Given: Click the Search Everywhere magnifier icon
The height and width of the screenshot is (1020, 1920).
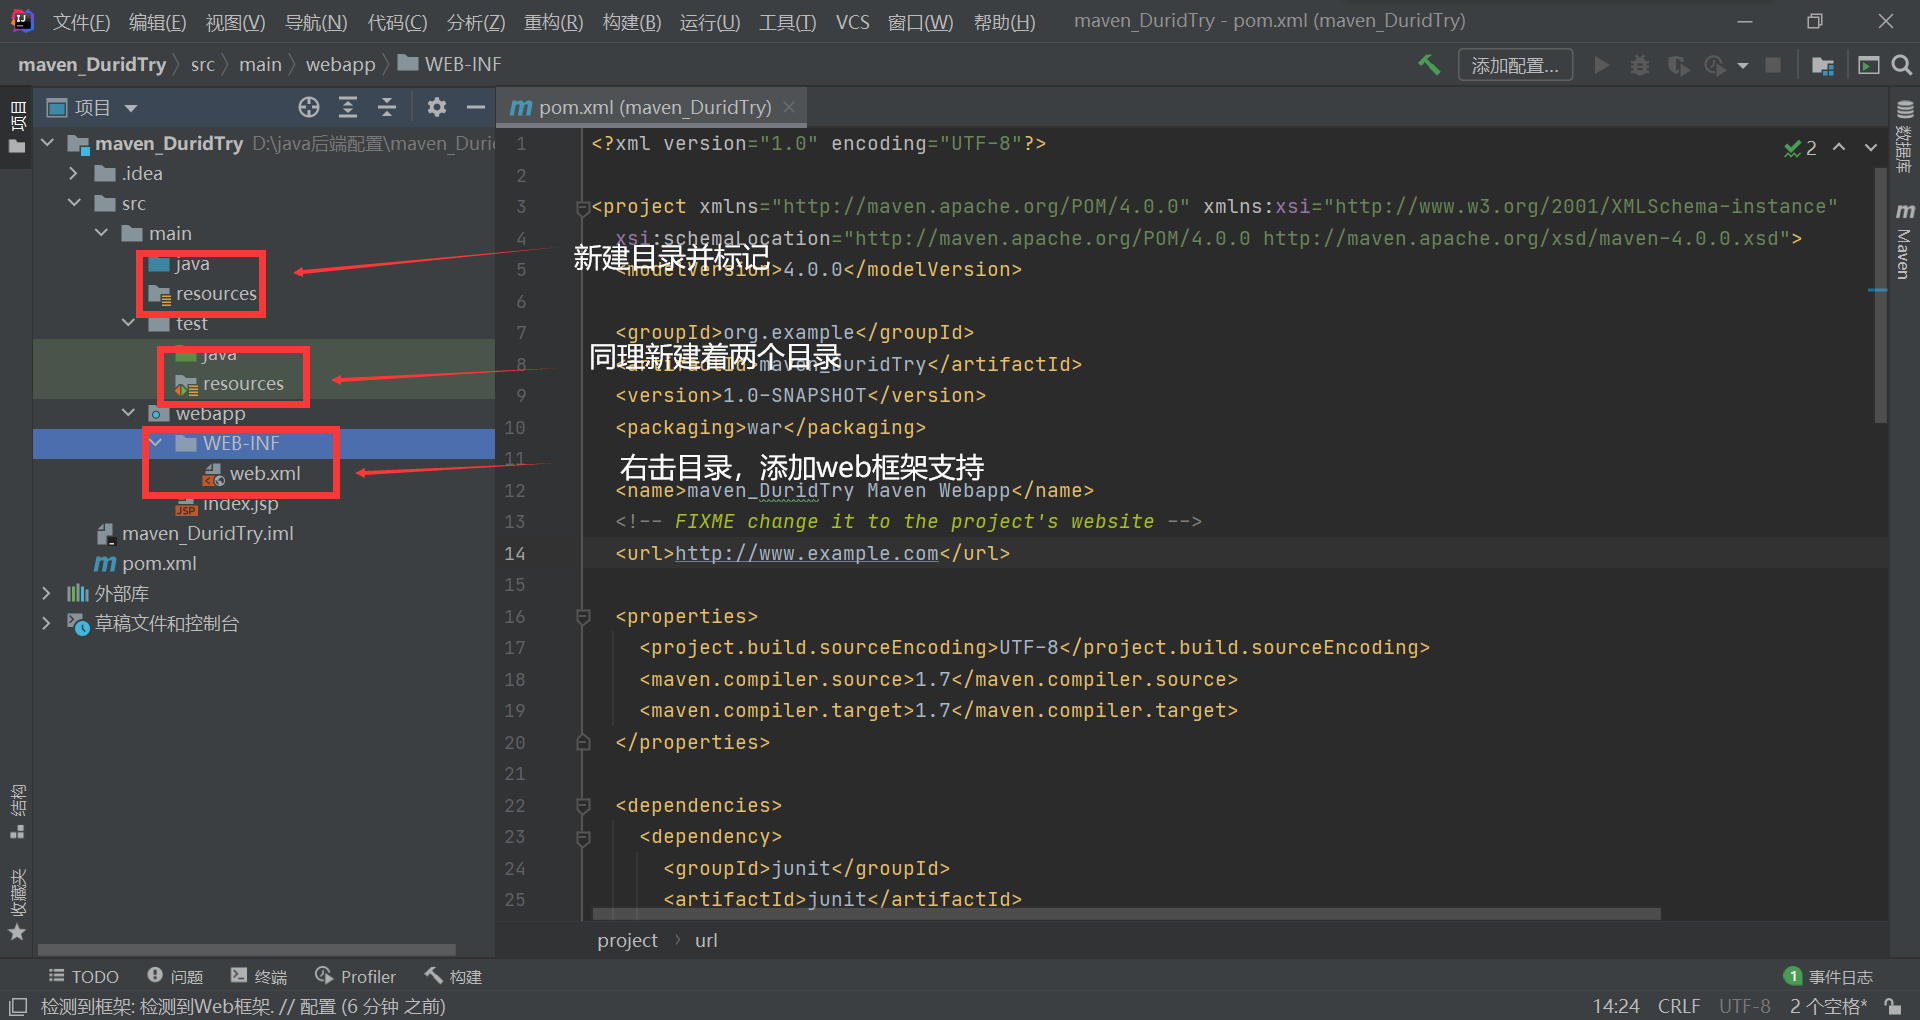Looking at the screenshot, I should 1902,65.
